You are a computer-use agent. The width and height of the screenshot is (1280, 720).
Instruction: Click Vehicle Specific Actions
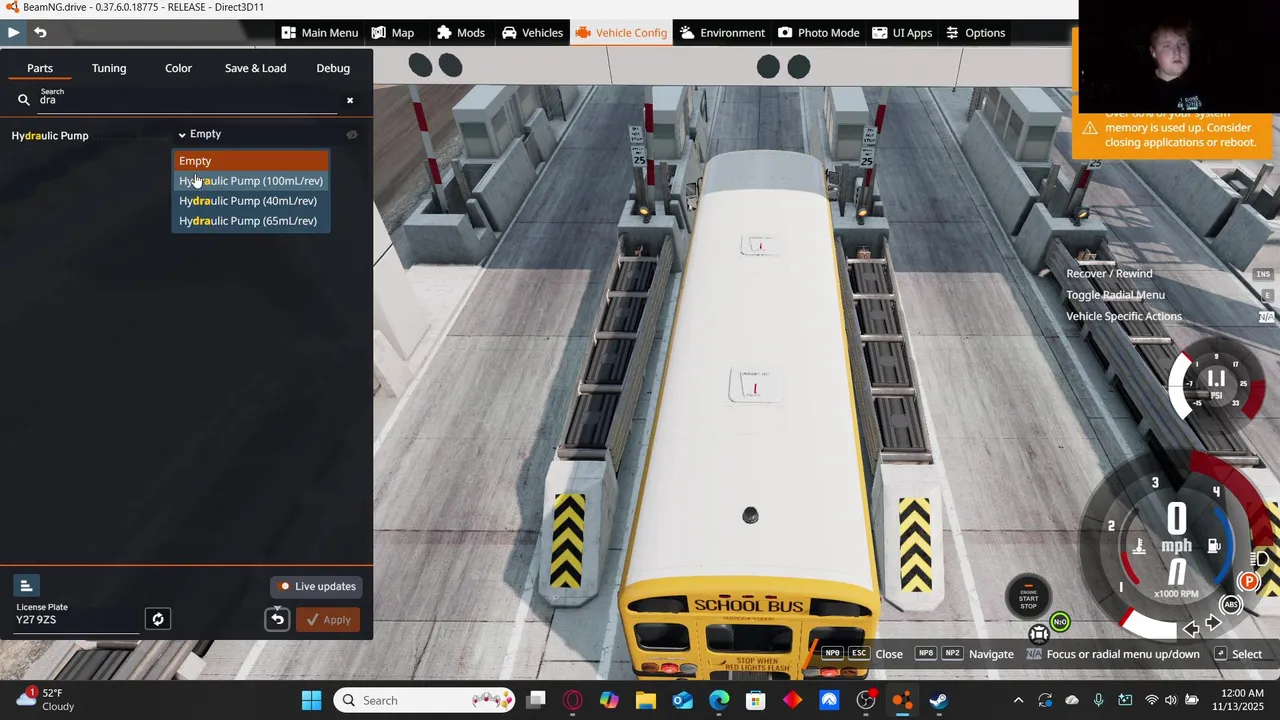[x=1124, y=316]
